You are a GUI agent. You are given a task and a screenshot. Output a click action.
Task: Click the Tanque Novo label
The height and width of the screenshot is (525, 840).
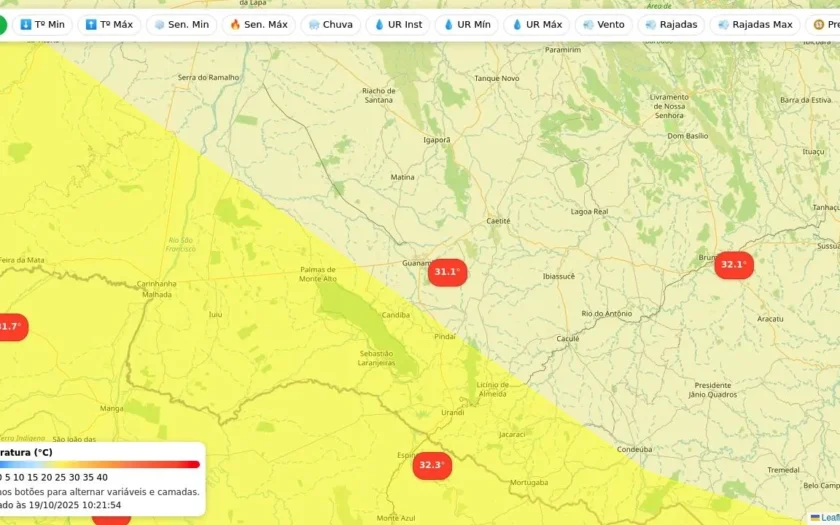point(497,78)
